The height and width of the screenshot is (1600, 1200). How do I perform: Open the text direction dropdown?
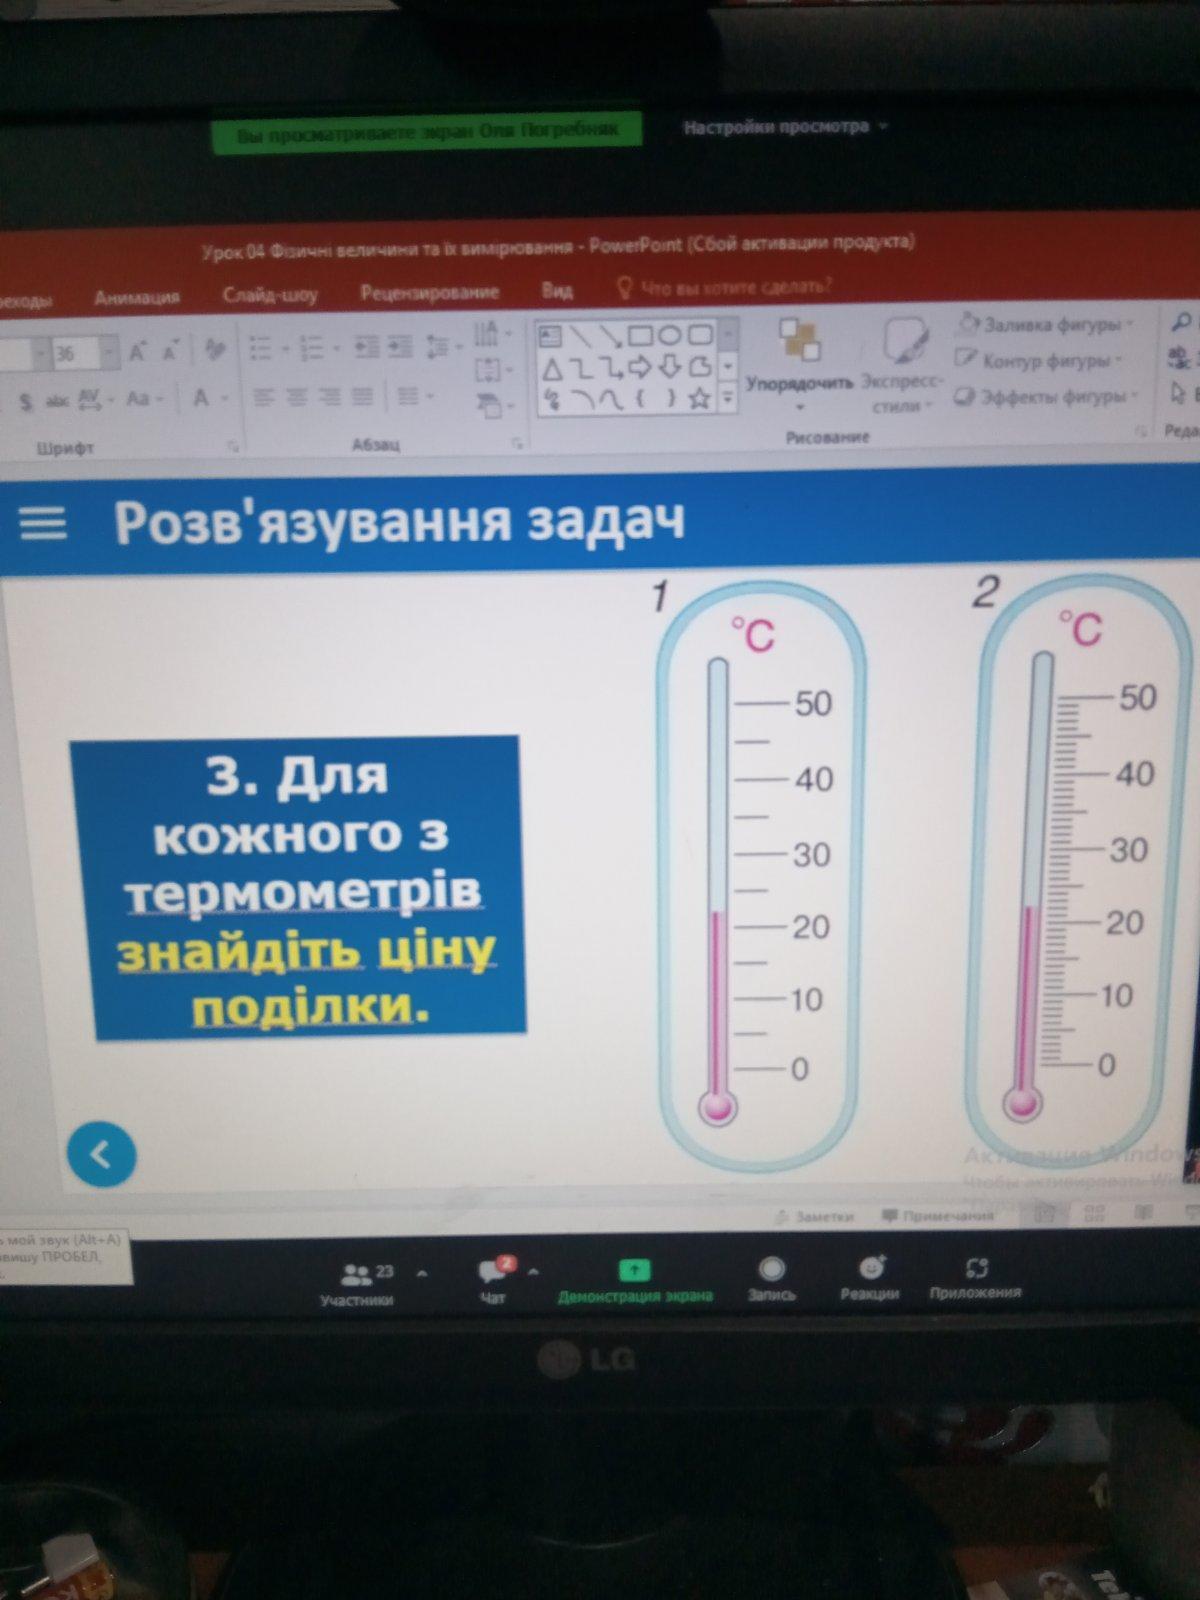(491, 333)
